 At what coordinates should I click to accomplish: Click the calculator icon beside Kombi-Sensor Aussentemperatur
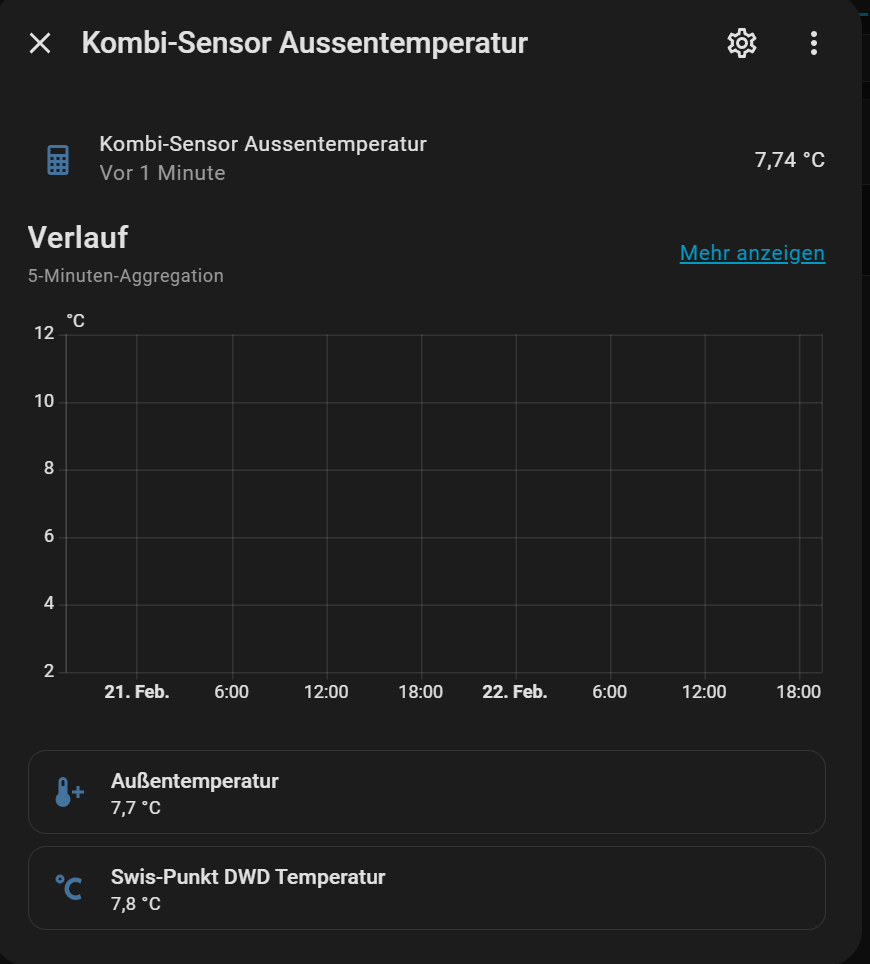point(58,159)
